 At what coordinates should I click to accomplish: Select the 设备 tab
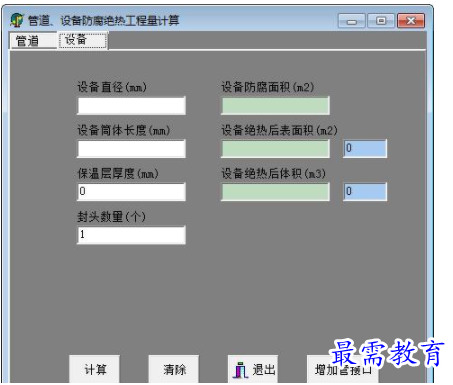tap(83, 40)
